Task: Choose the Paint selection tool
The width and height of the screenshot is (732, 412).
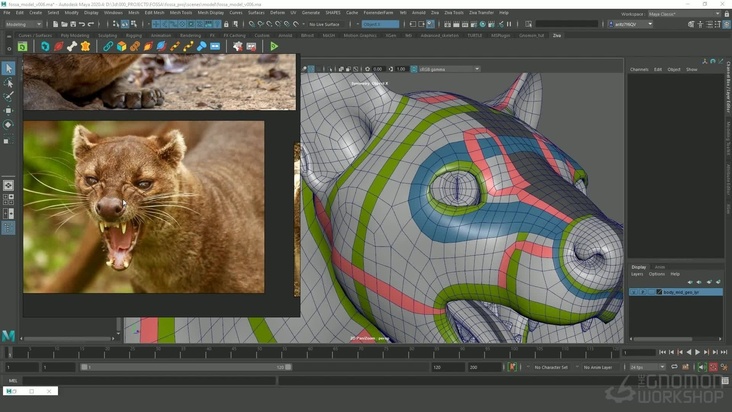Action: tap(8, 97)
